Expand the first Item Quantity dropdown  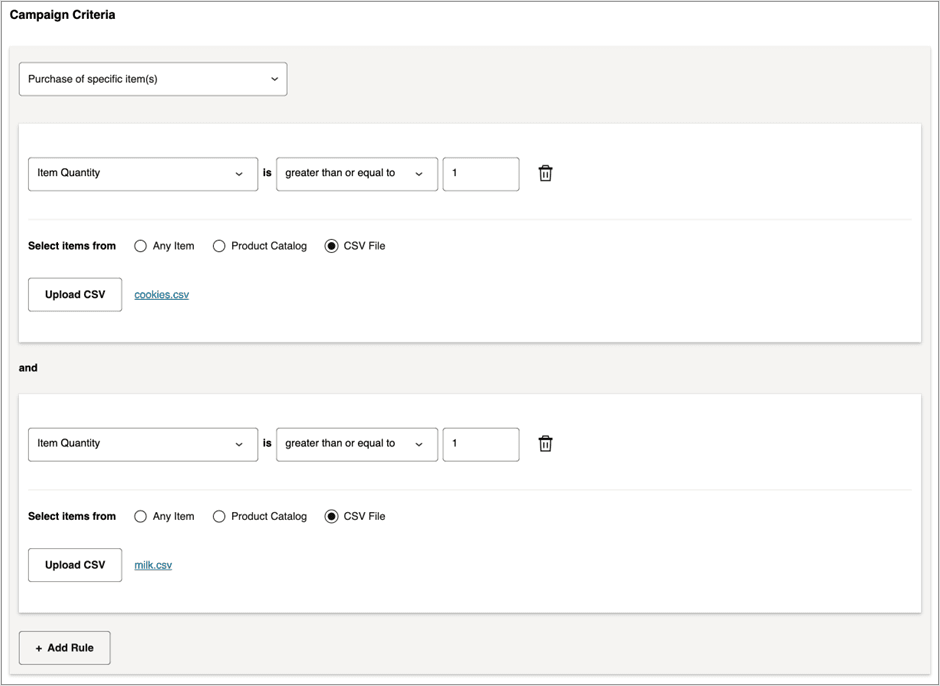pos(143,173)
